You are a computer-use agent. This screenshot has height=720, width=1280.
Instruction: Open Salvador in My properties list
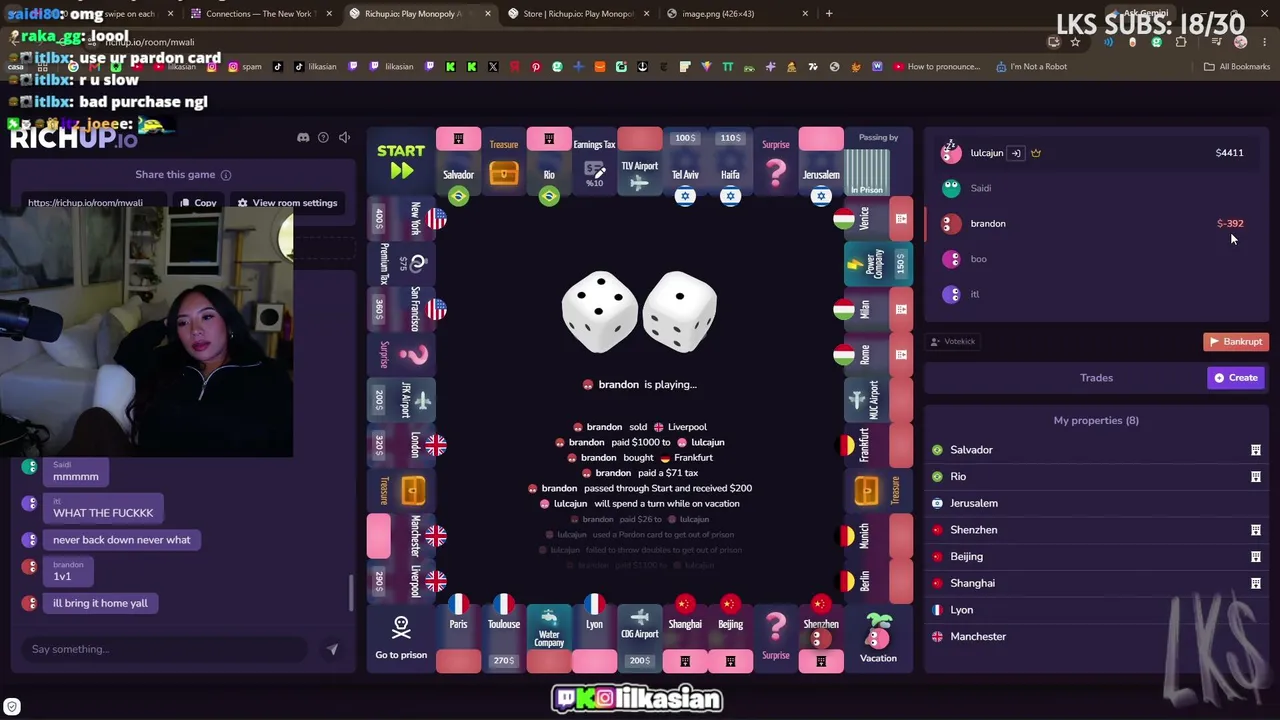1096,450
